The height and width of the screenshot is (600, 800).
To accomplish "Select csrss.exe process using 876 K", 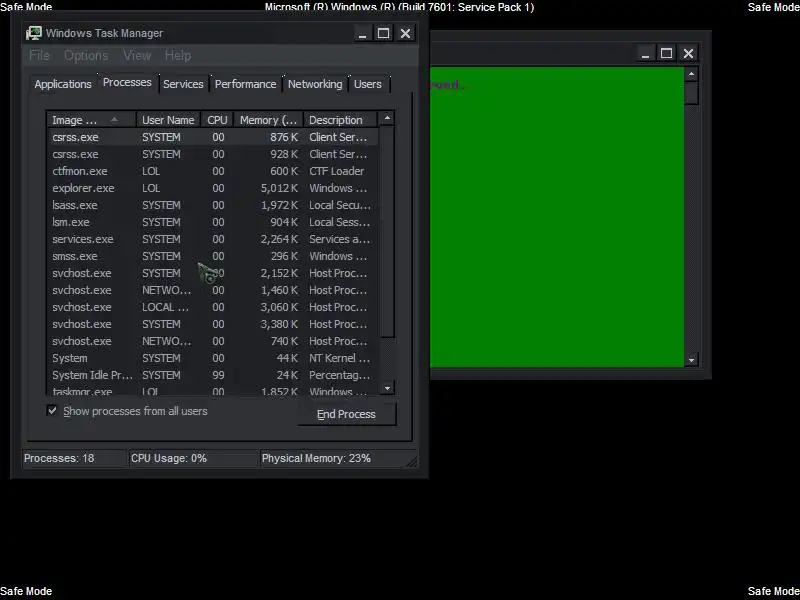I will 213,137.
